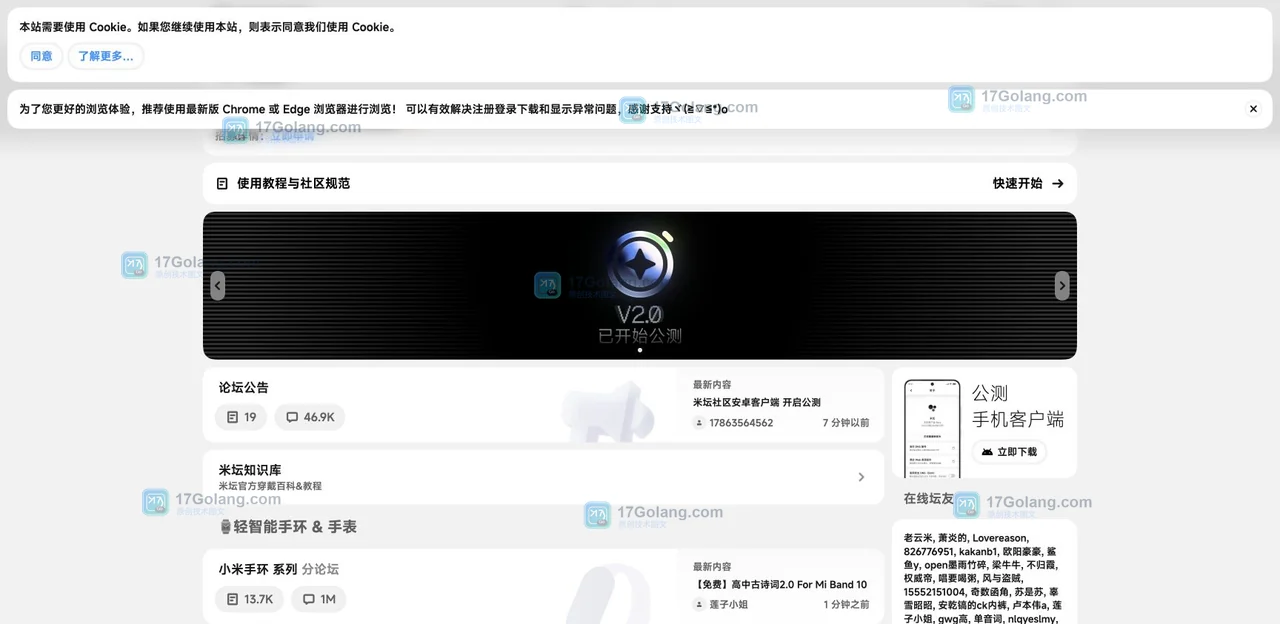
Task: Click the 7 分钟以前 timestamp
Action: [846, 423]
